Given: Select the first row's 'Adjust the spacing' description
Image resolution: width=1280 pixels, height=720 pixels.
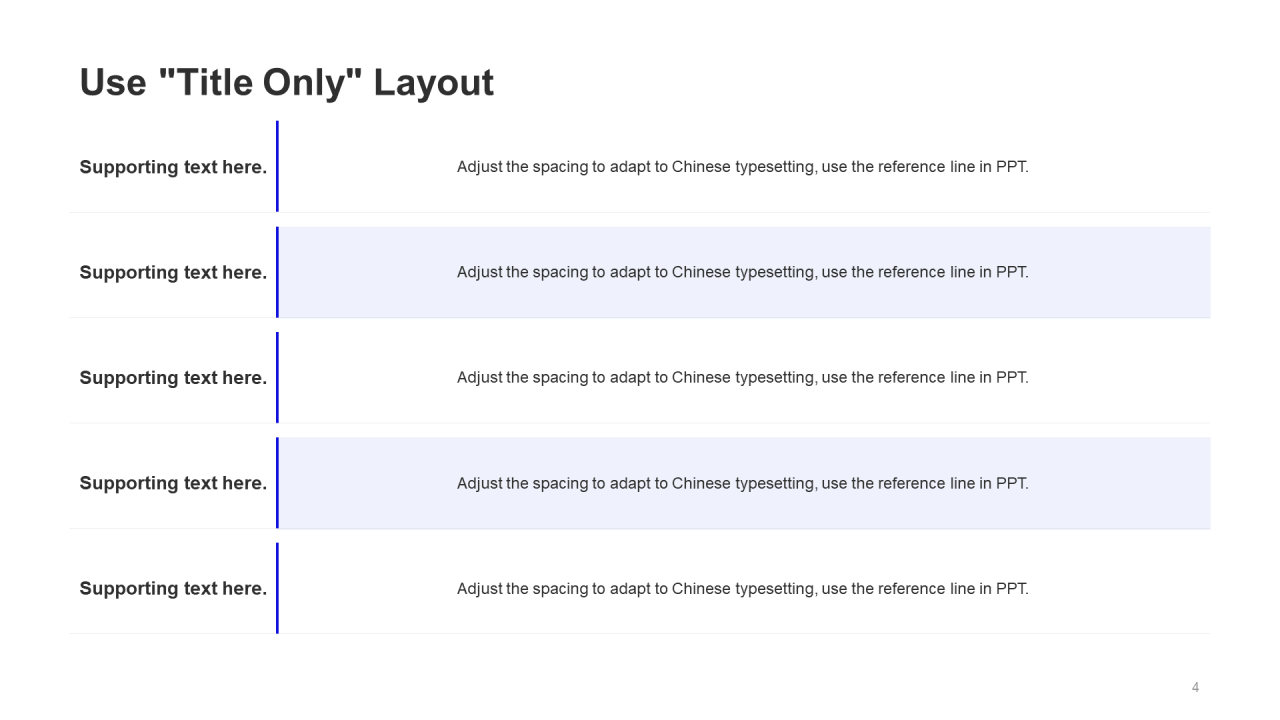Looking at the screenshot, I should pyautogui.click(x=742, y=167).
